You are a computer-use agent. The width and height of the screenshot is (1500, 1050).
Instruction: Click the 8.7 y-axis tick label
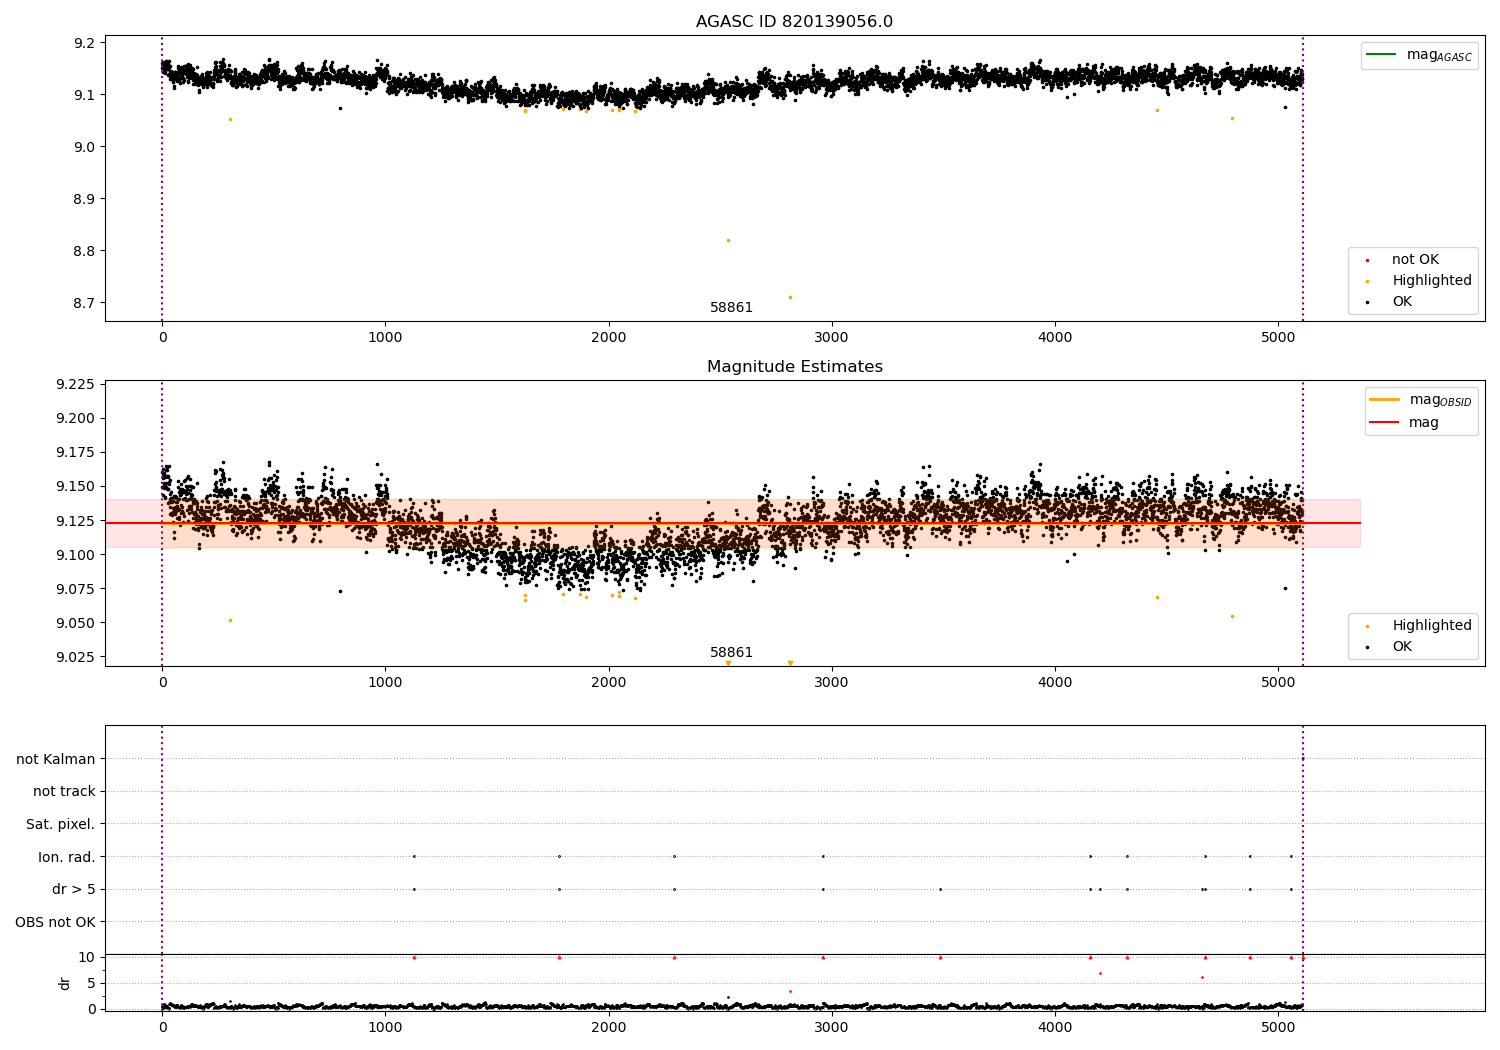click(x=85, y=303)
